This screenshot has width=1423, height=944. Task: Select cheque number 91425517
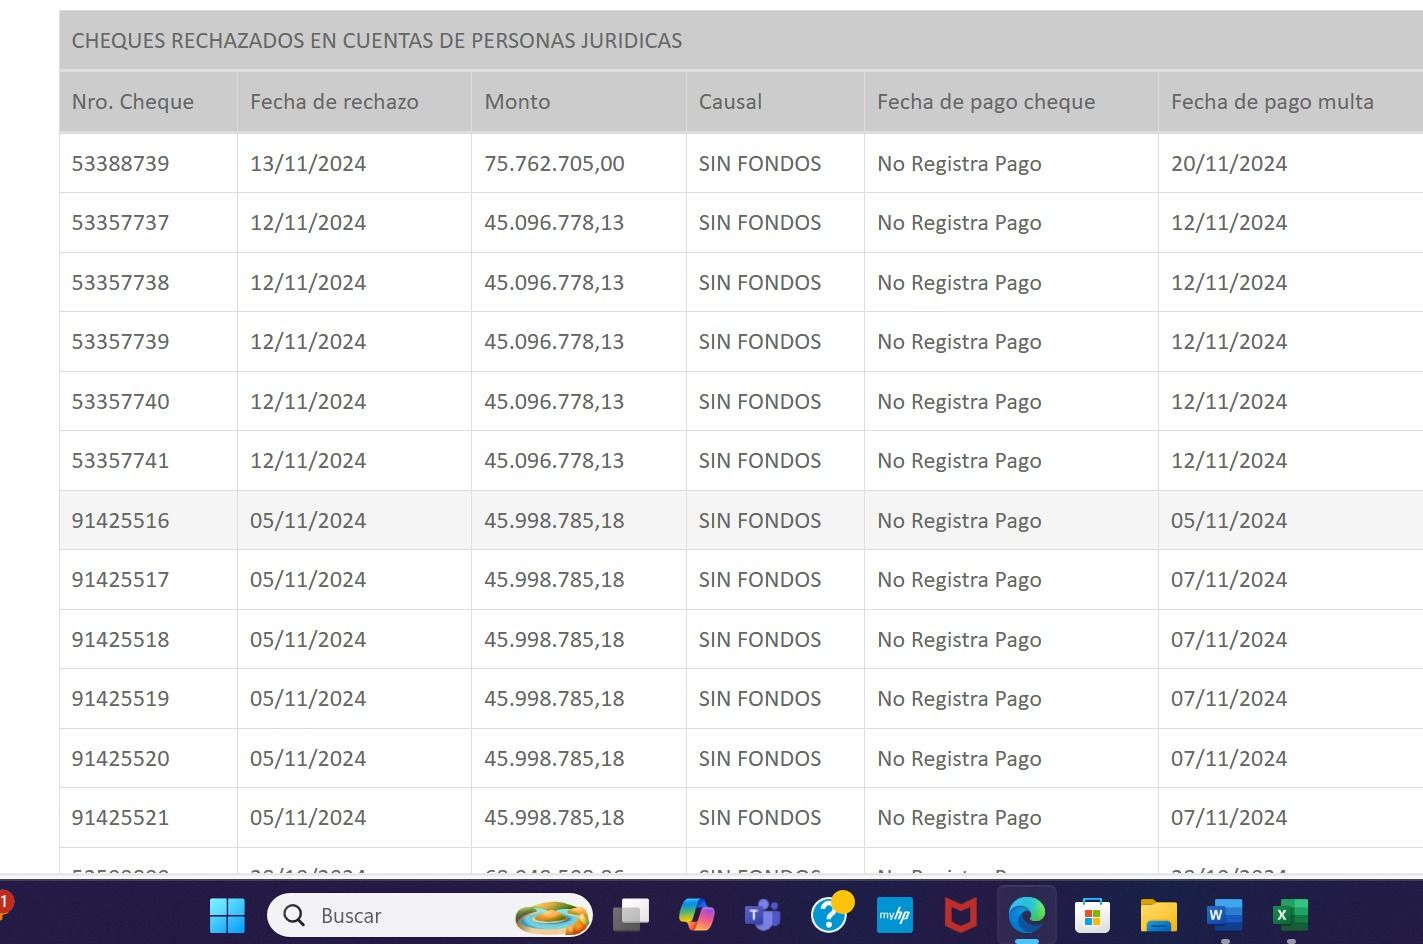point(121,579)
